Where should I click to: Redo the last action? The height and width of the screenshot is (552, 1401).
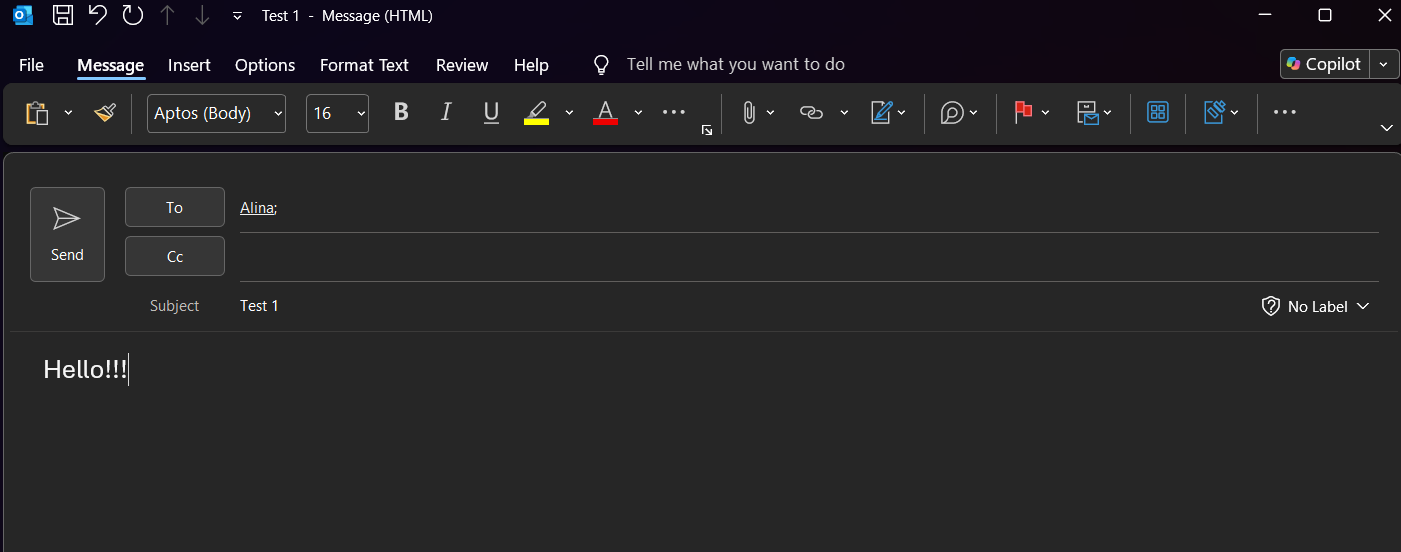[x=132, y=15]
